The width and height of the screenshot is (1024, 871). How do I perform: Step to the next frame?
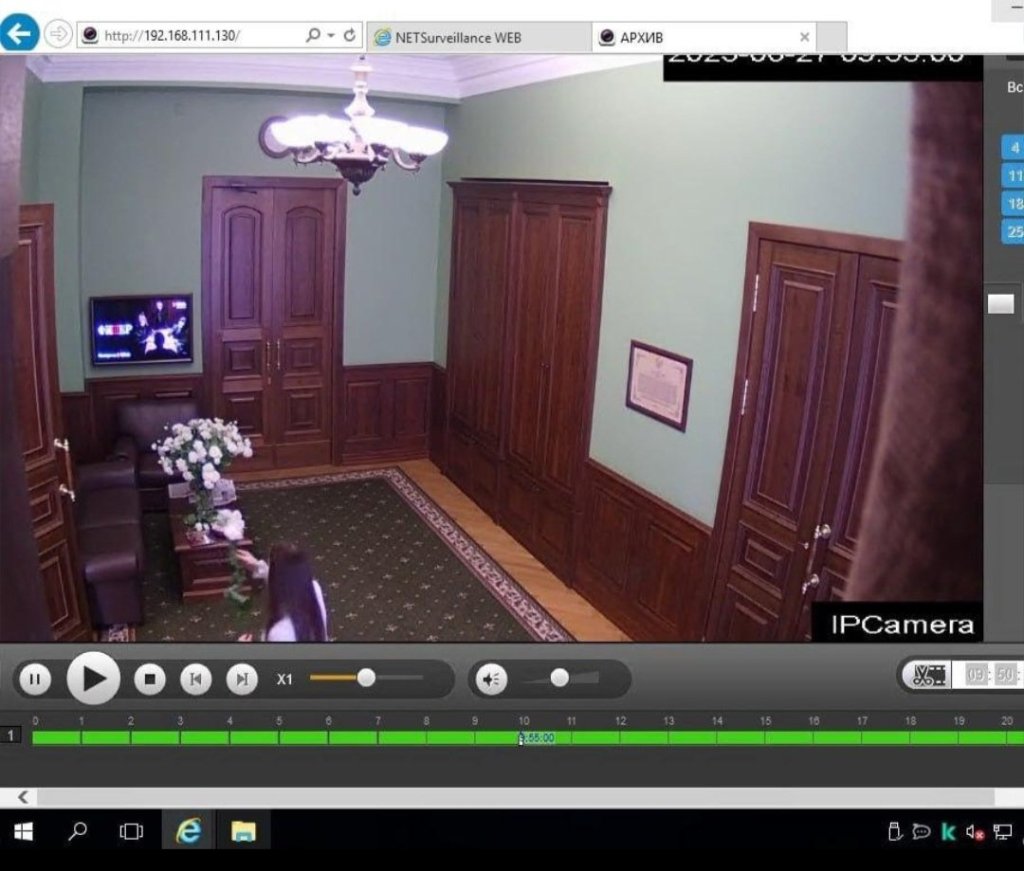(x=242, y=680)
